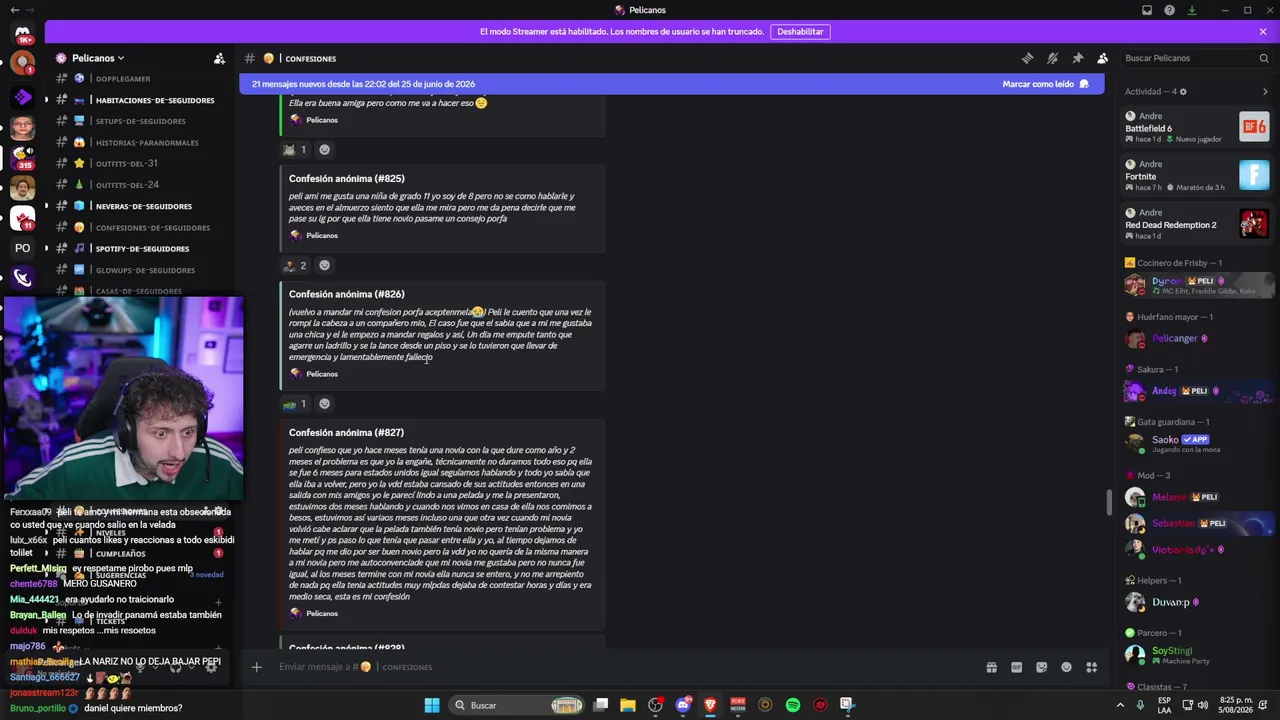Toggle the member list icon
This screenshot has height=720, width=1280.
(x=1102, y=58)
